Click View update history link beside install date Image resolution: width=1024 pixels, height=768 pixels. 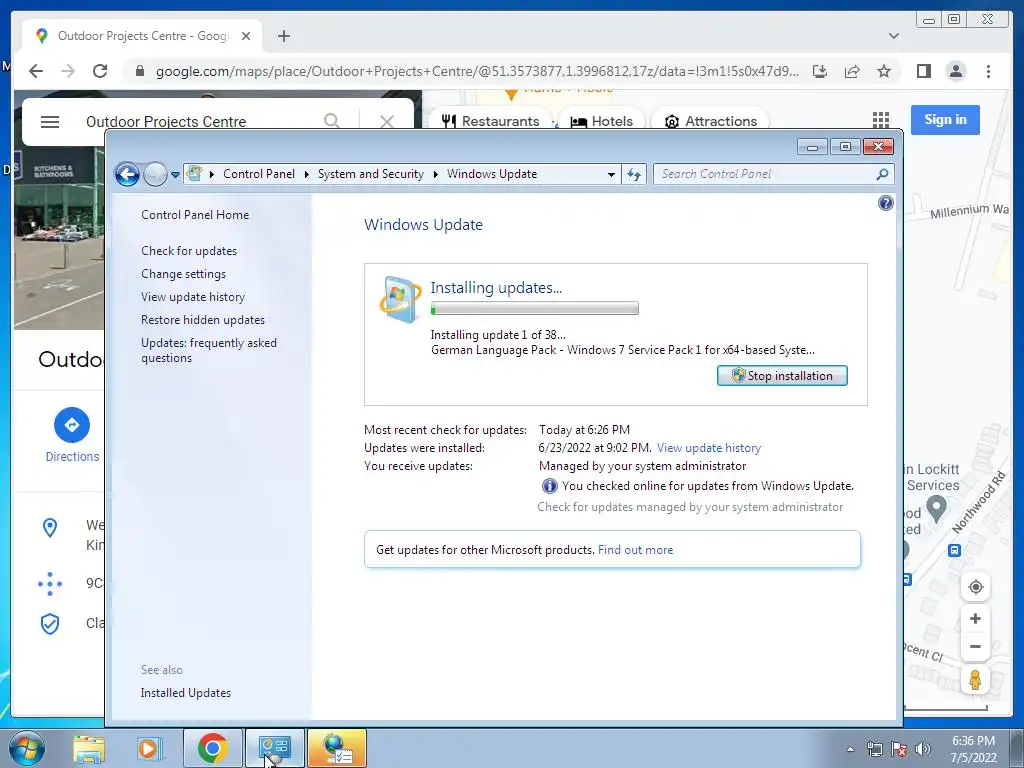(709, 448)
